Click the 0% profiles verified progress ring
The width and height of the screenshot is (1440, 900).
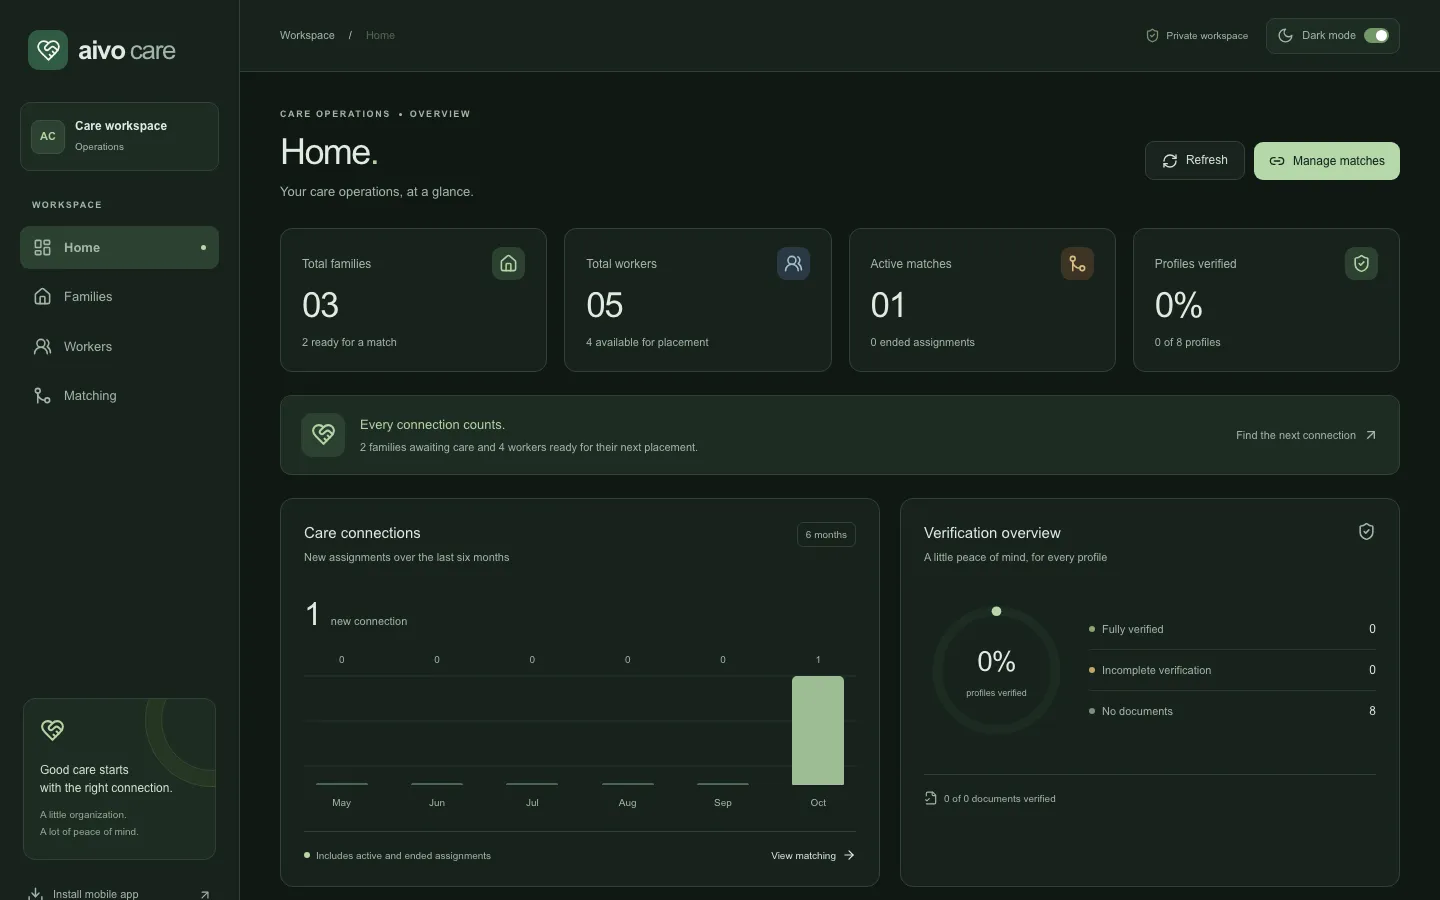(996, 671)
